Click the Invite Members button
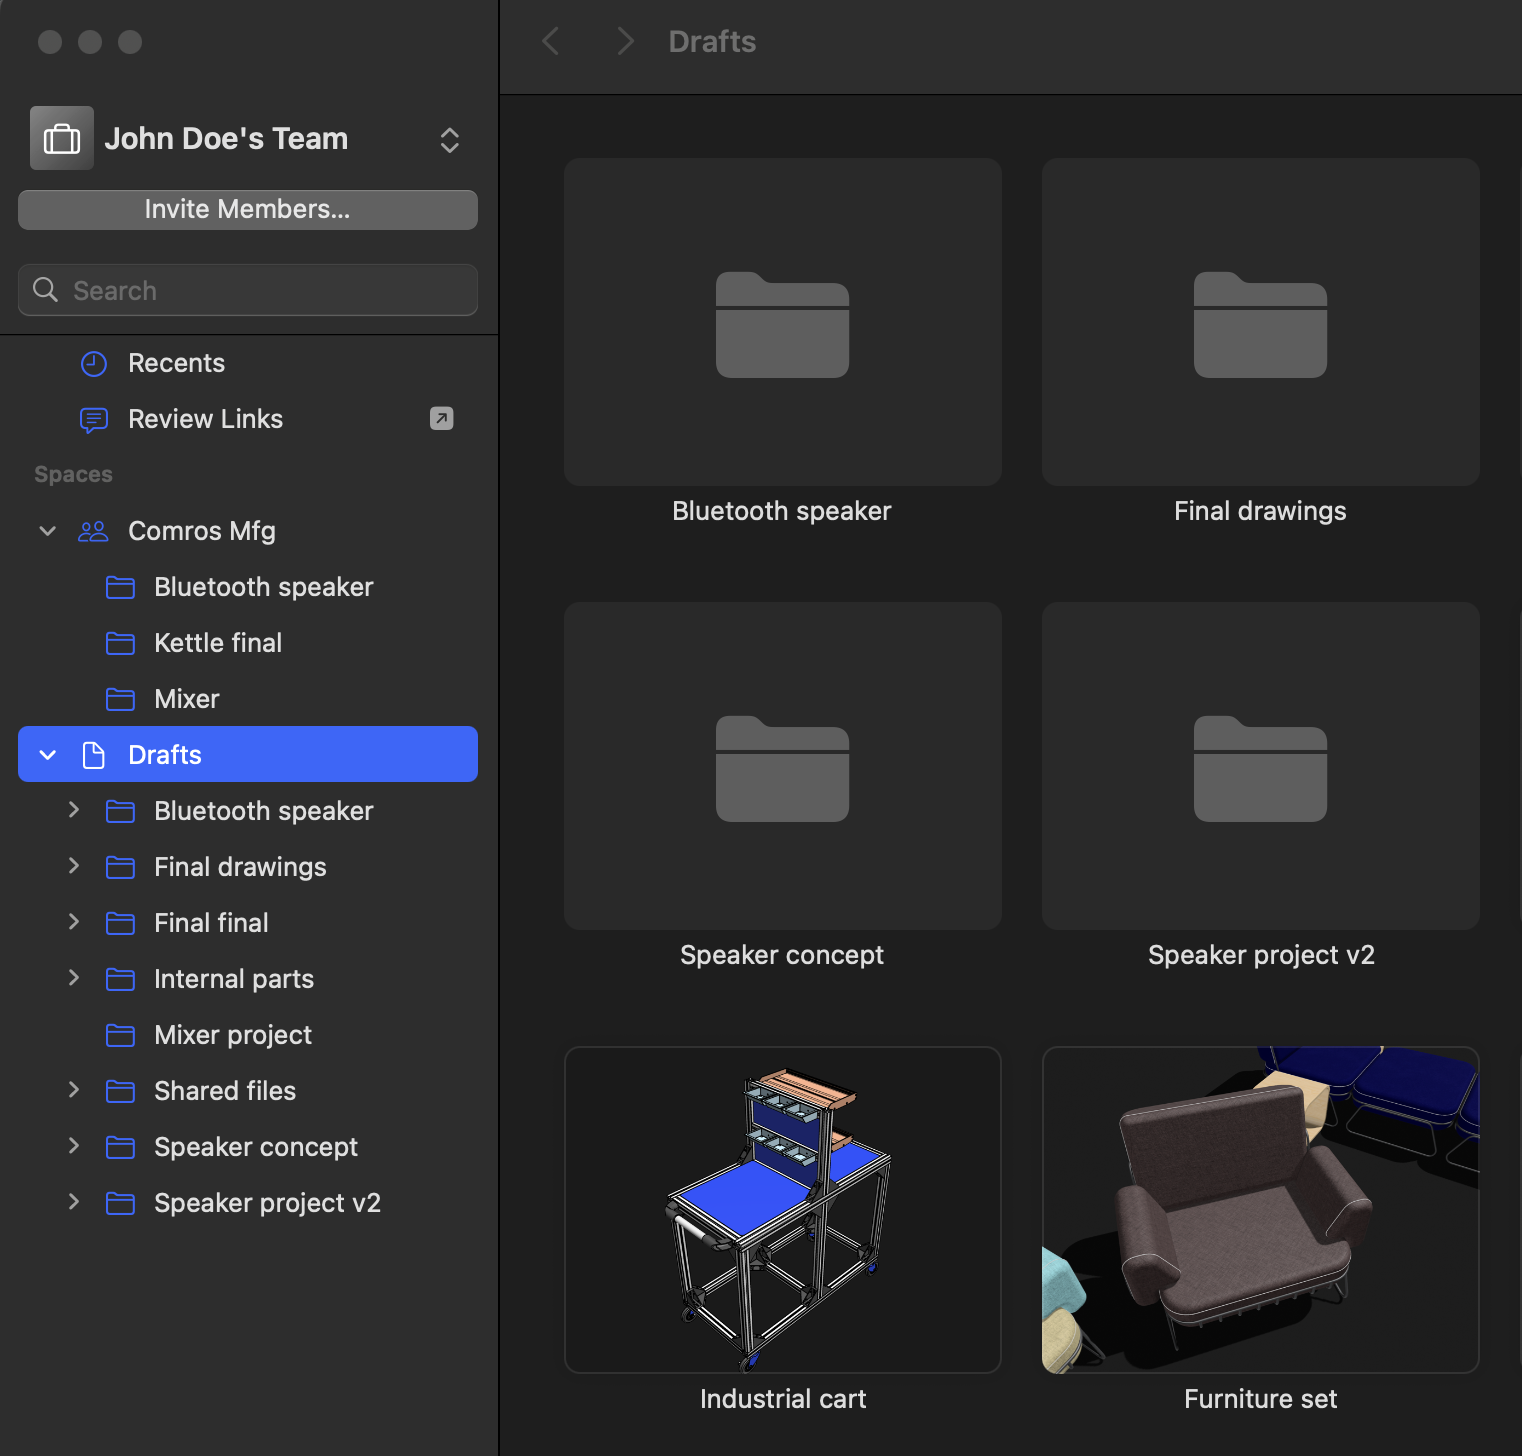Screen dimensions: 1522x1456 click(248, 209)
